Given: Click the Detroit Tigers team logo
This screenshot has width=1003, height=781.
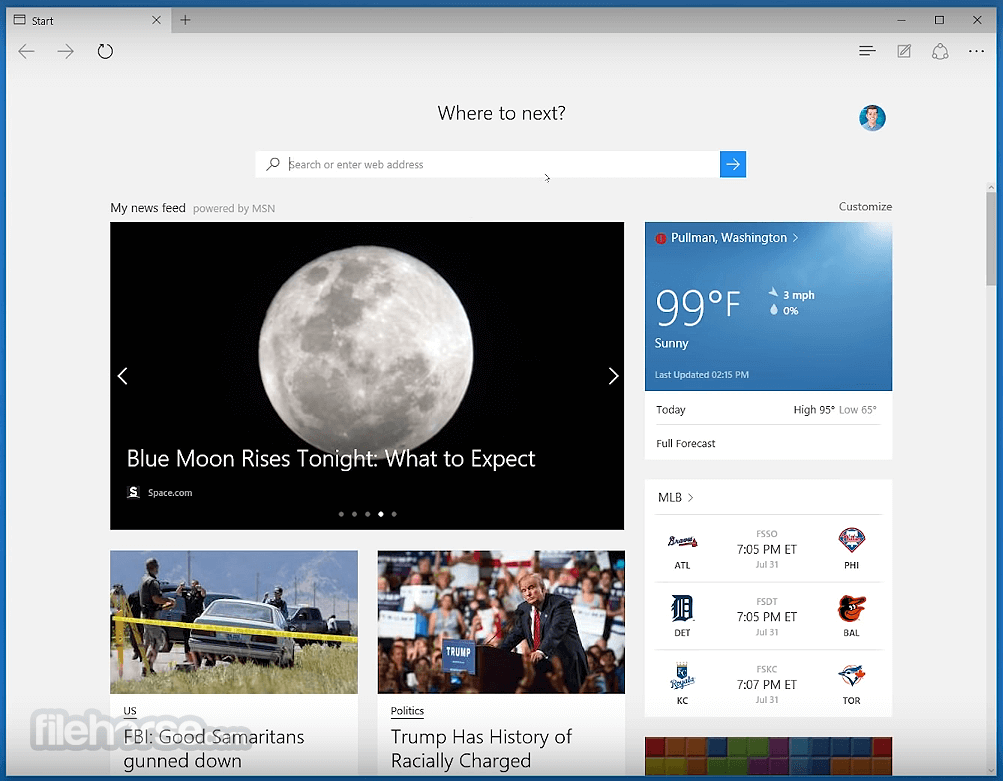Looking at the screenshot, I should 682,608.
